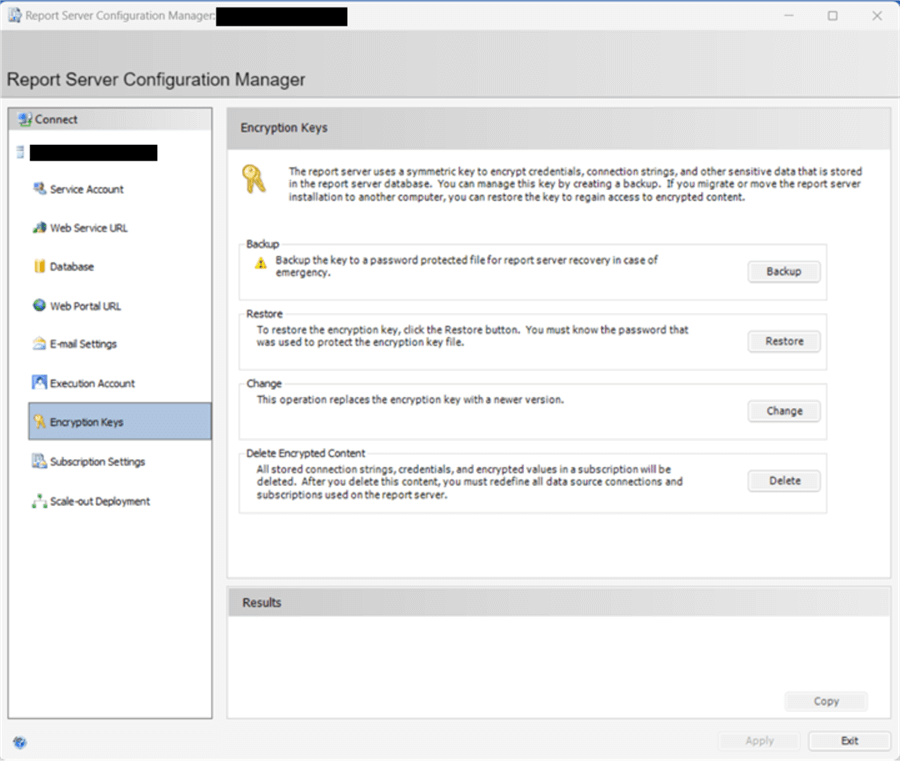
Task: Click the E-mail Settings envelope icon
Action: (40, 344)
